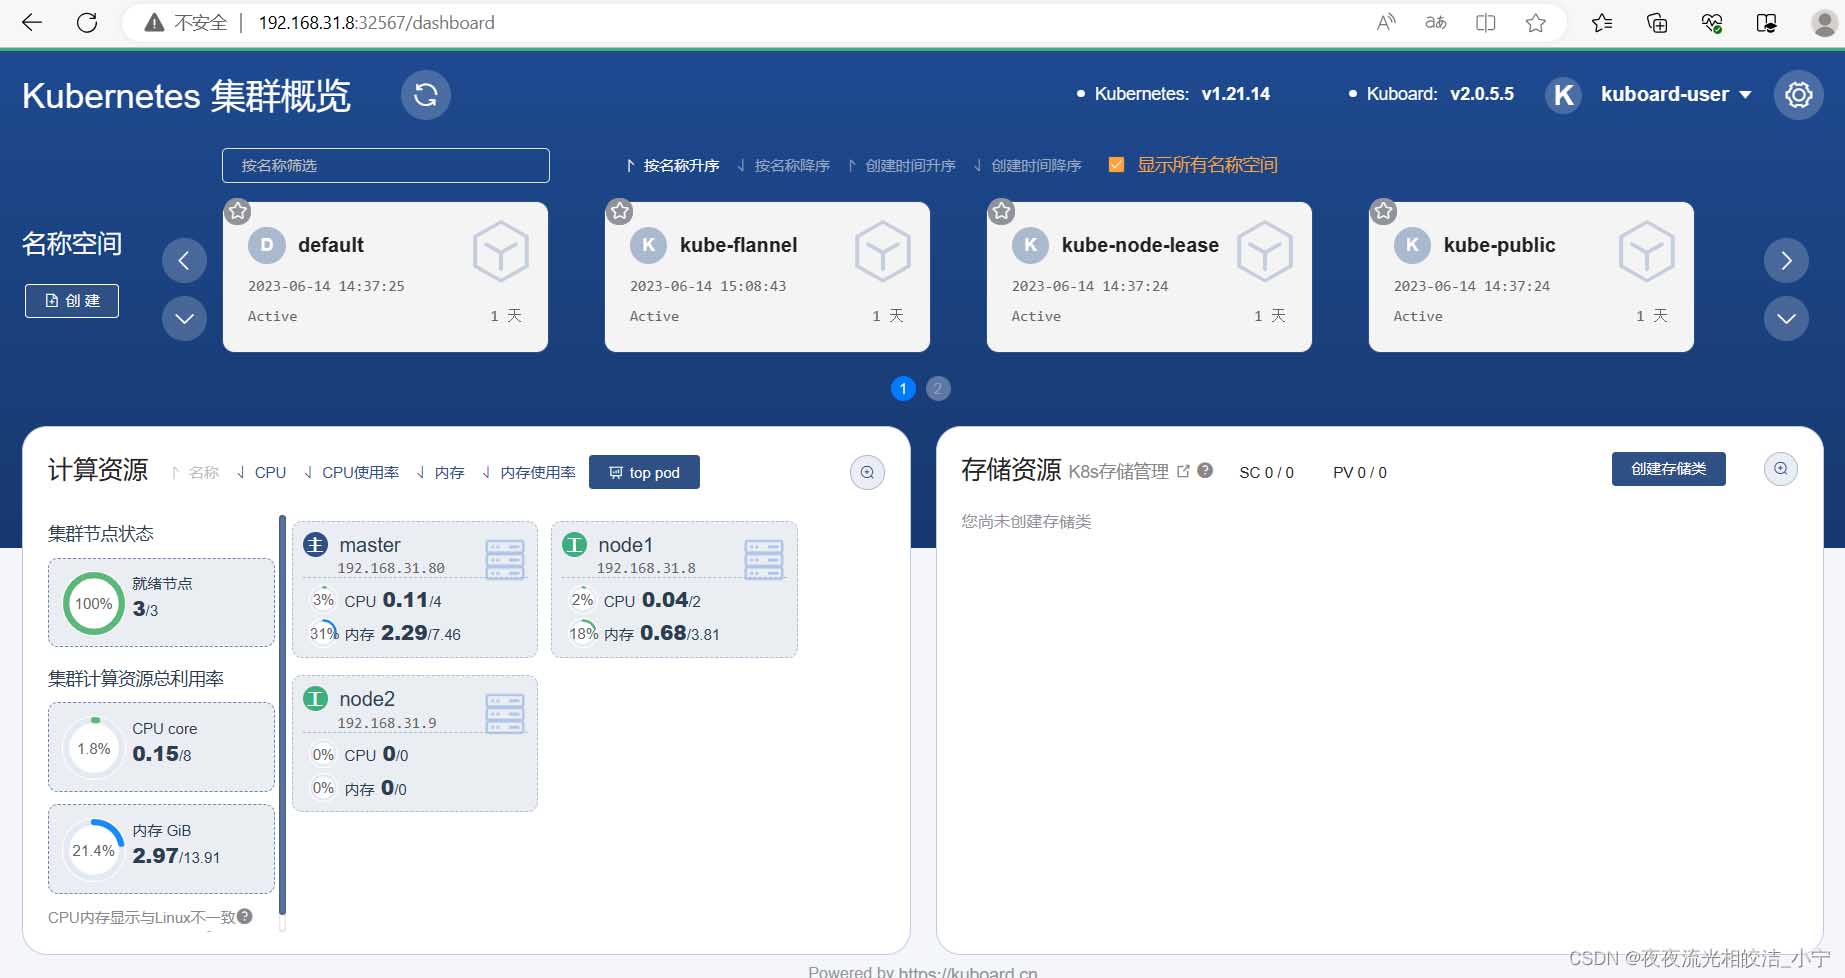Click node1 server icon
This screenshot has height=978, width=1845.
point(764,559)
